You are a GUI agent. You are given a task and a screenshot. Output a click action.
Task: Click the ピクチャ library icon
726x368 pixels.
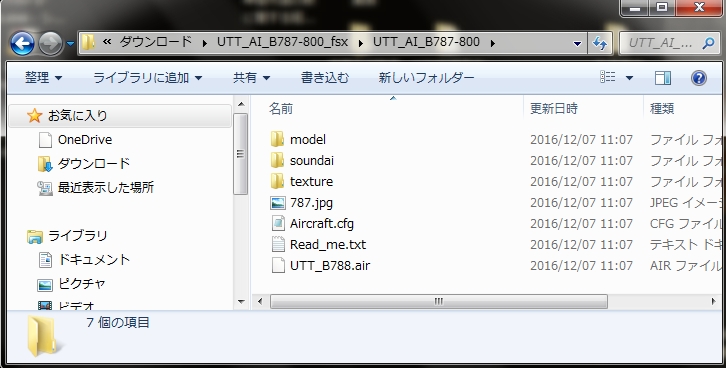[x=45, y=285]
